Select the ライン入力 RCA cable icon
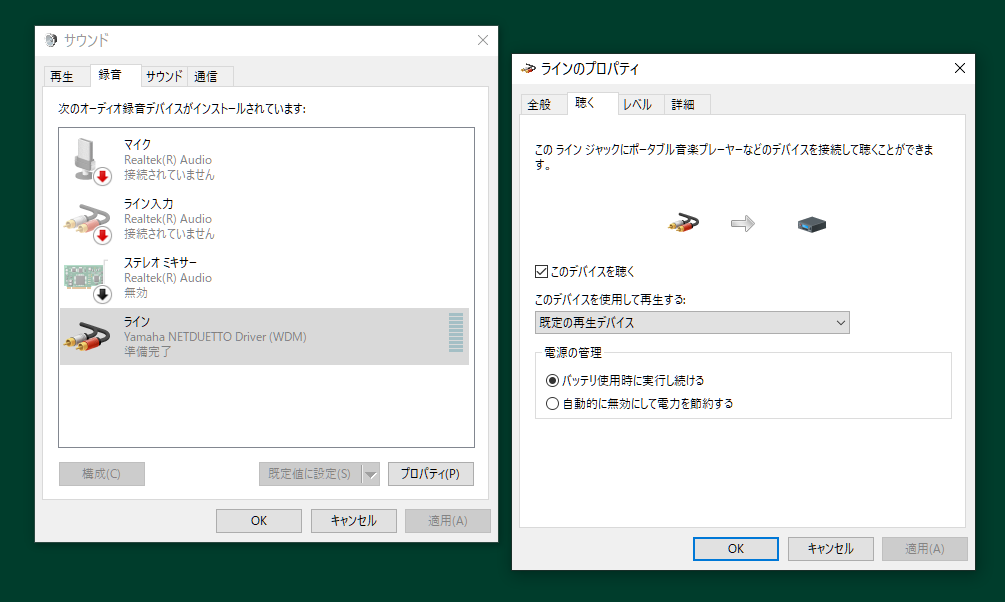The width and height of the screenshot is (1005, 602). click(x=88, y=222)
